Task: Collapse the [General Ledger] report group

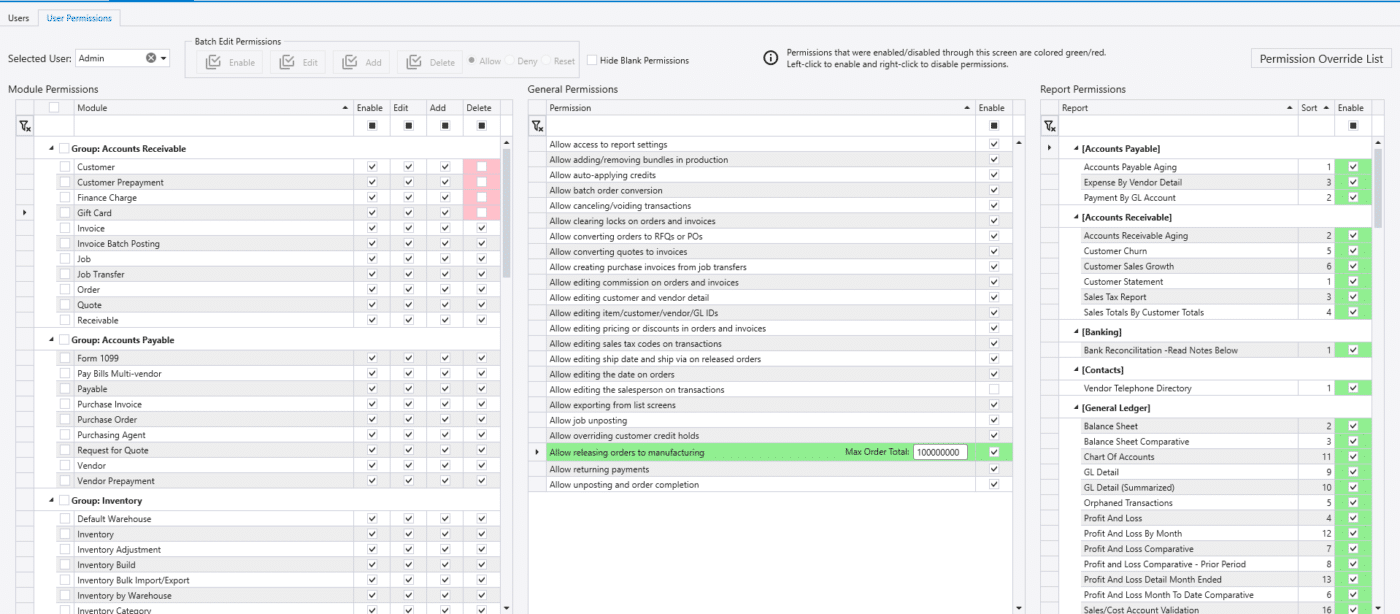Action: [1074, 408]
